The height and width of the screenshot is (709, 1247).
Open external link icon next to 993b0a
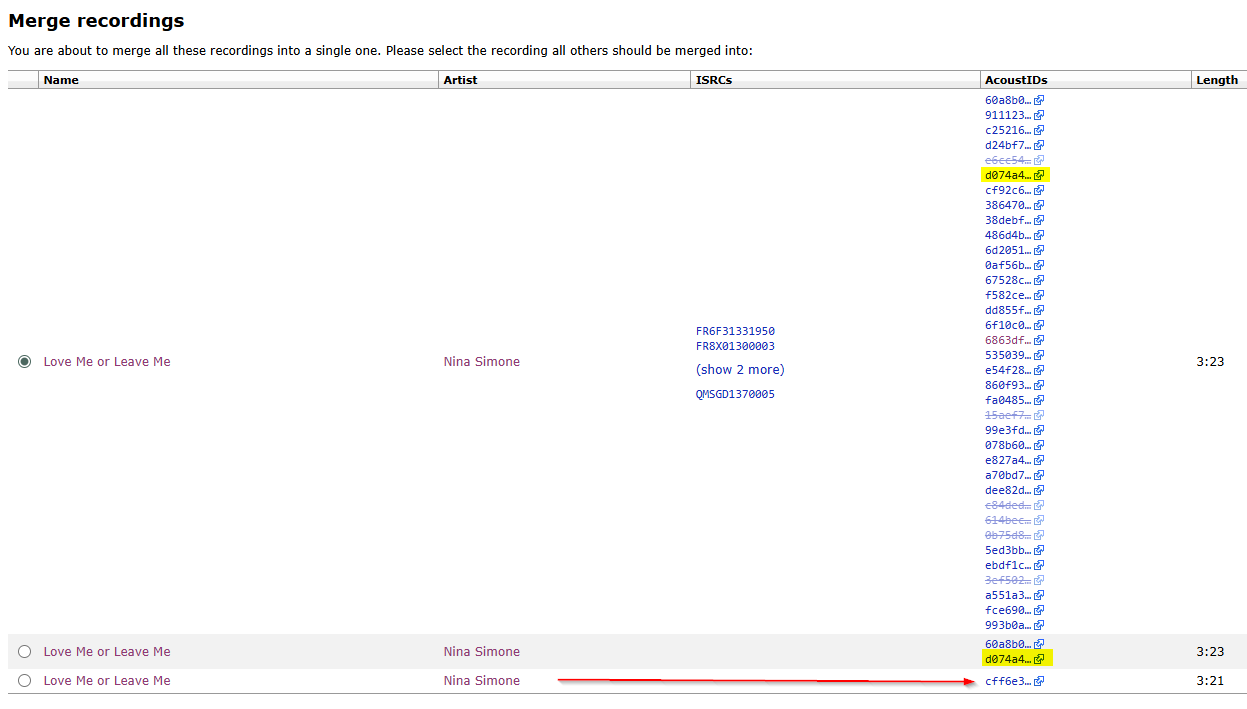click(1039, 625)
